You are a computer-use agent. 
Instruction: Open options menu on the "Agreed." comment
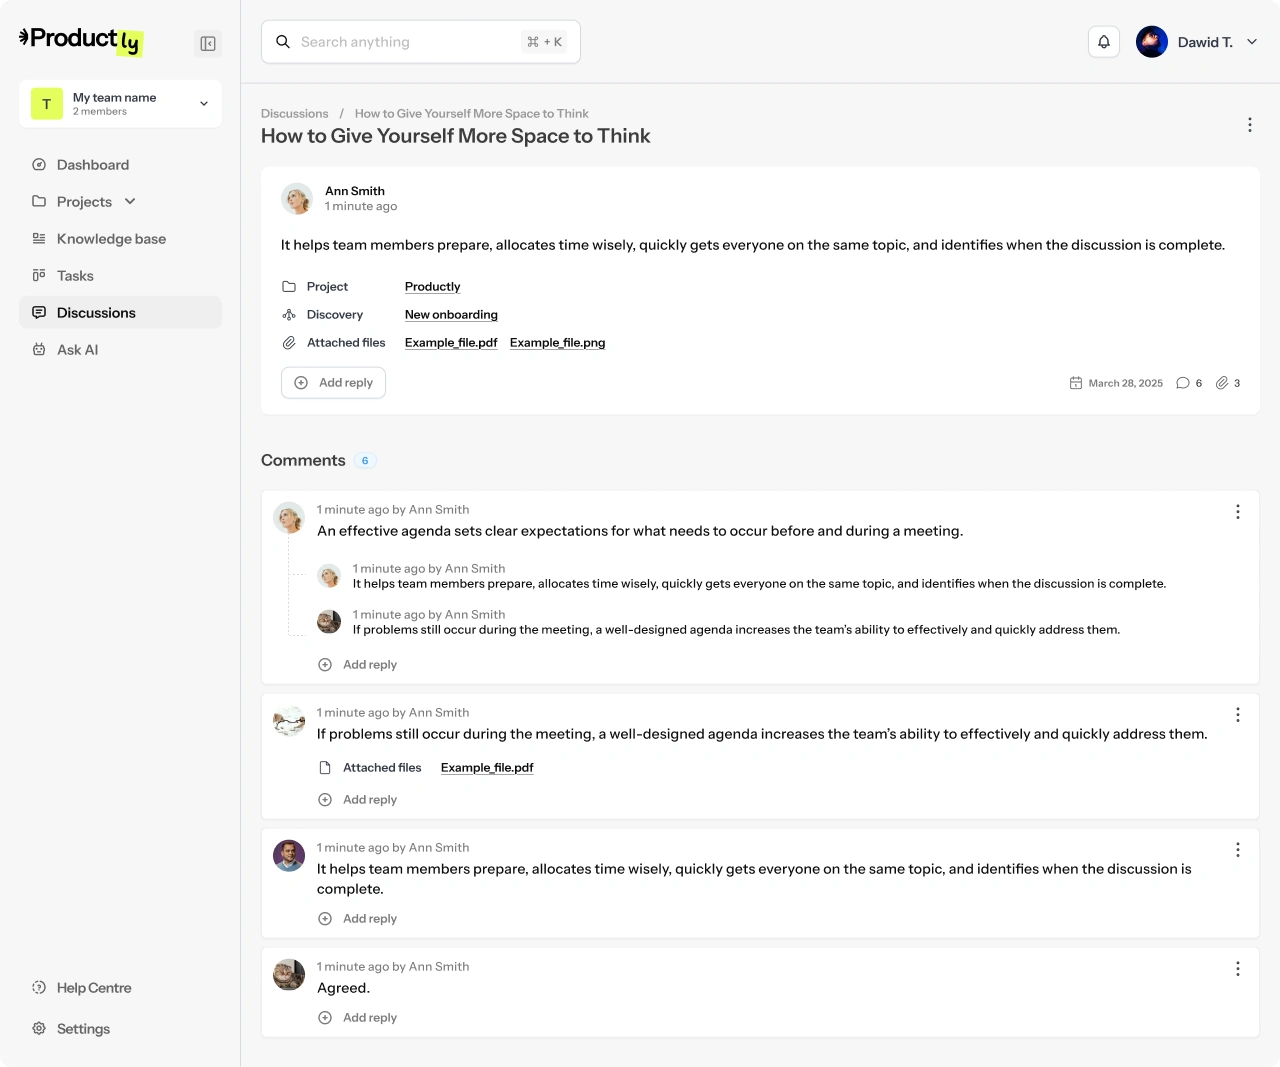pyautogui.click(x=1238, y=969)
